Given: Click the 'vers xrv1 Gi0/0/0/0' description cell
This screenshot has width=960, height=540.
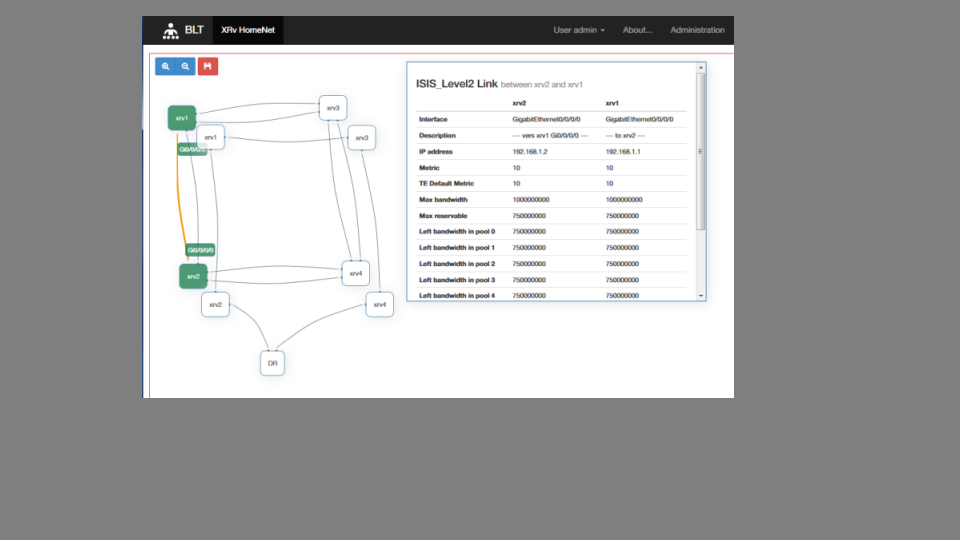Looking at the screenshot, I should [x=550, y=135].
